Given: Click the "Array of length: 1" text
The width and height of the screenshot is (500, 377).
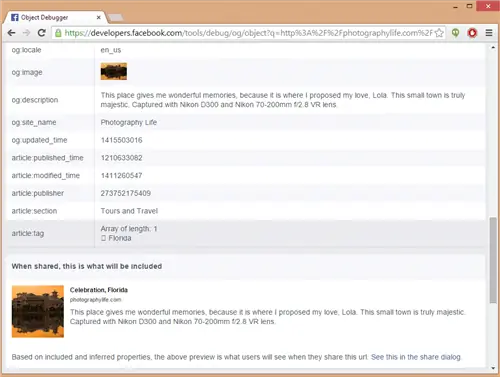Looking at the screenshot, I should click(x=129, y=229).
